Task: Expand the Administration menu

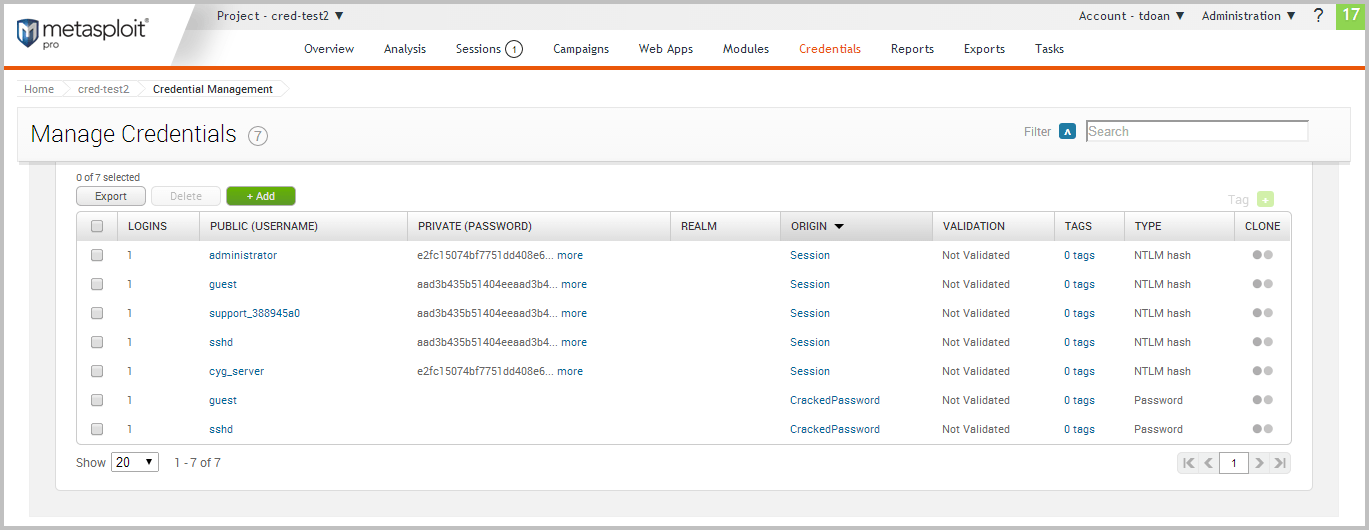Action: pos(1248,16)
